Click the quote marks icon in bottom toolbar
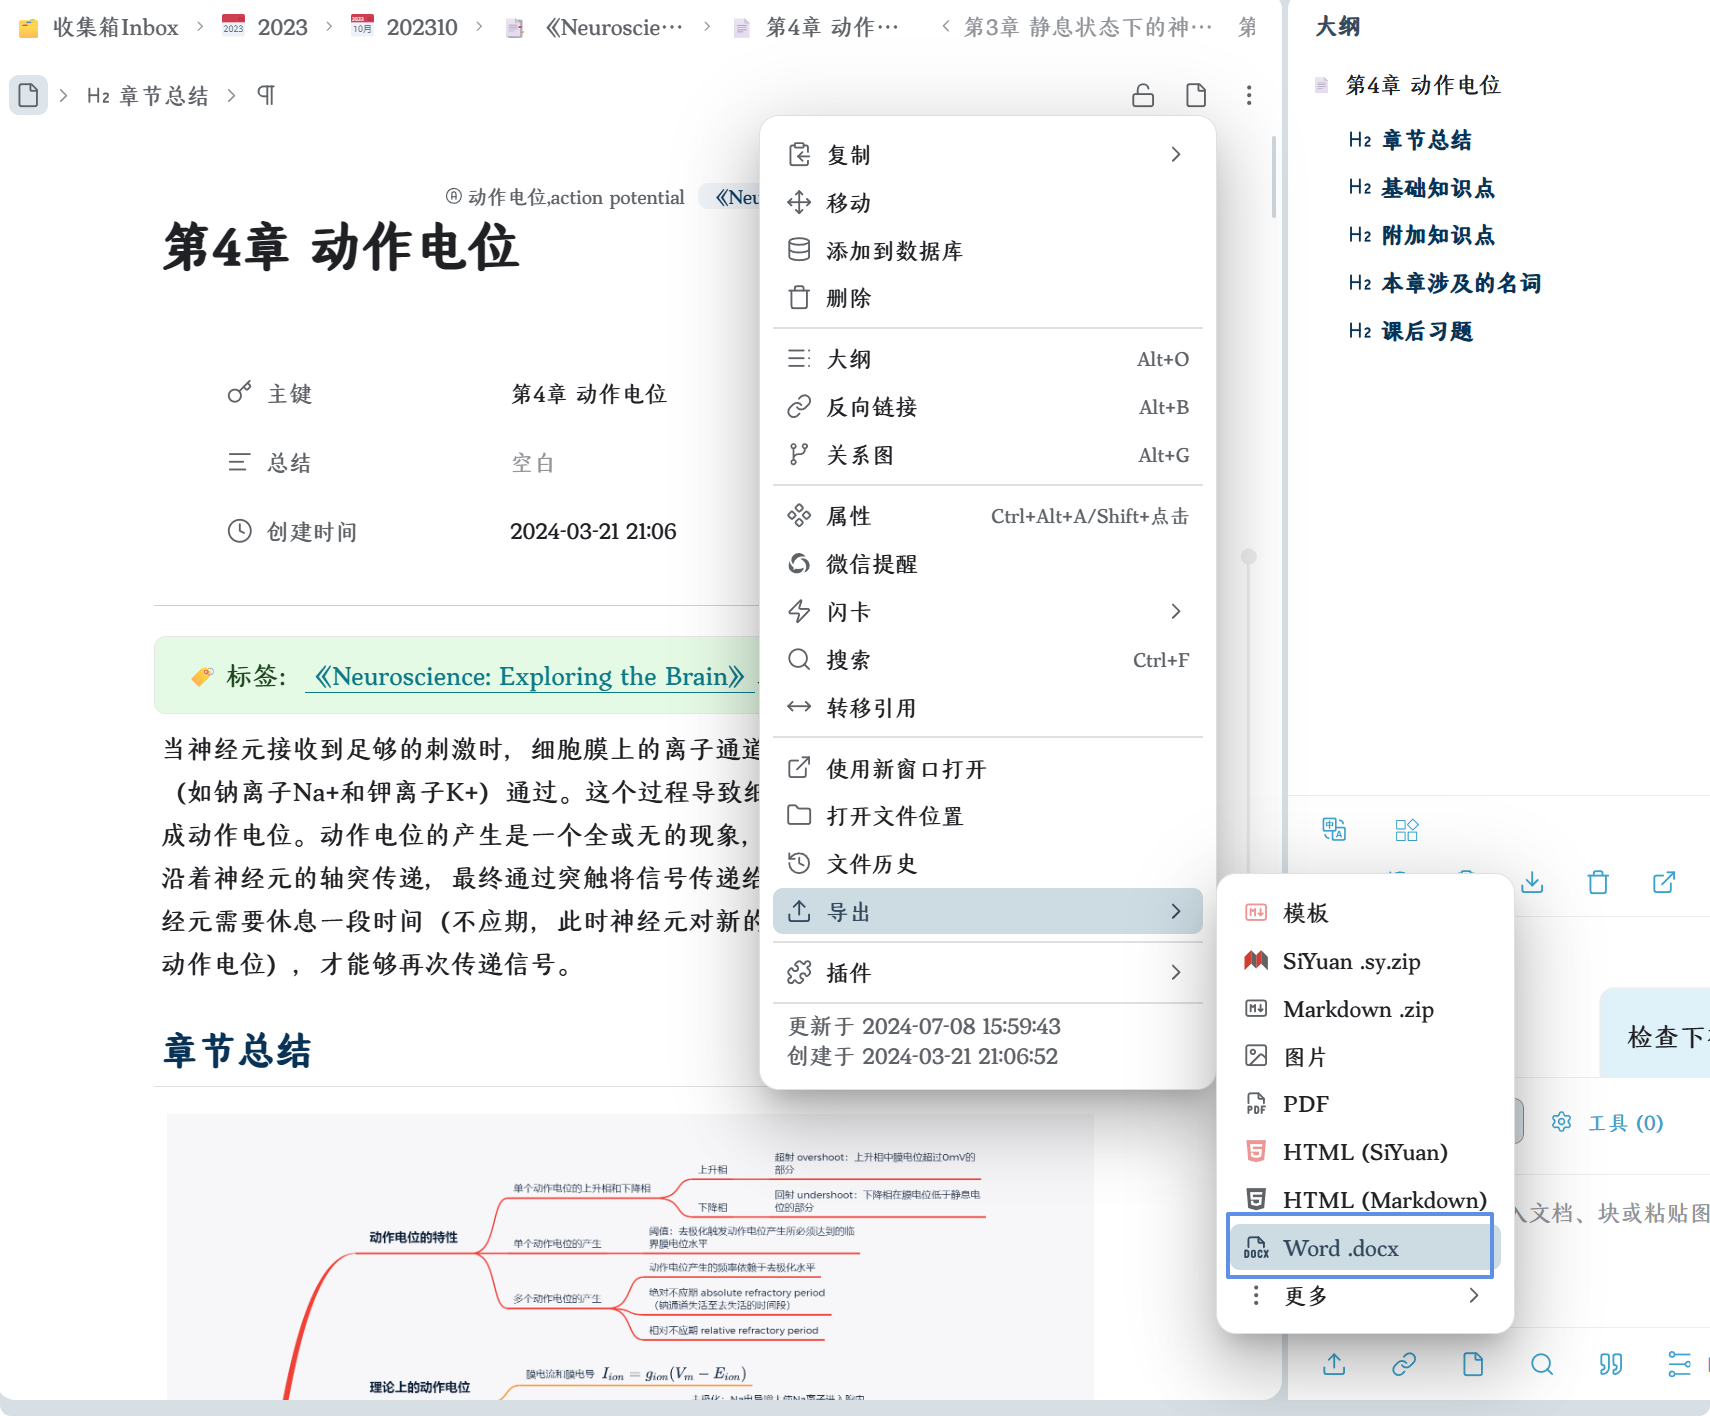 pyautogui.click(x=1611, y=1364)
